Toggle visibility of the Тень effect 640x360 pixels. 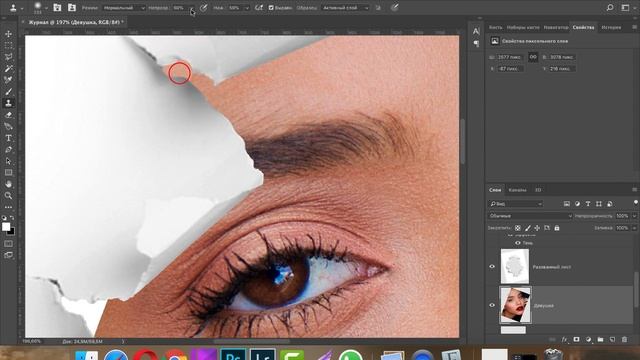(518, 243)
